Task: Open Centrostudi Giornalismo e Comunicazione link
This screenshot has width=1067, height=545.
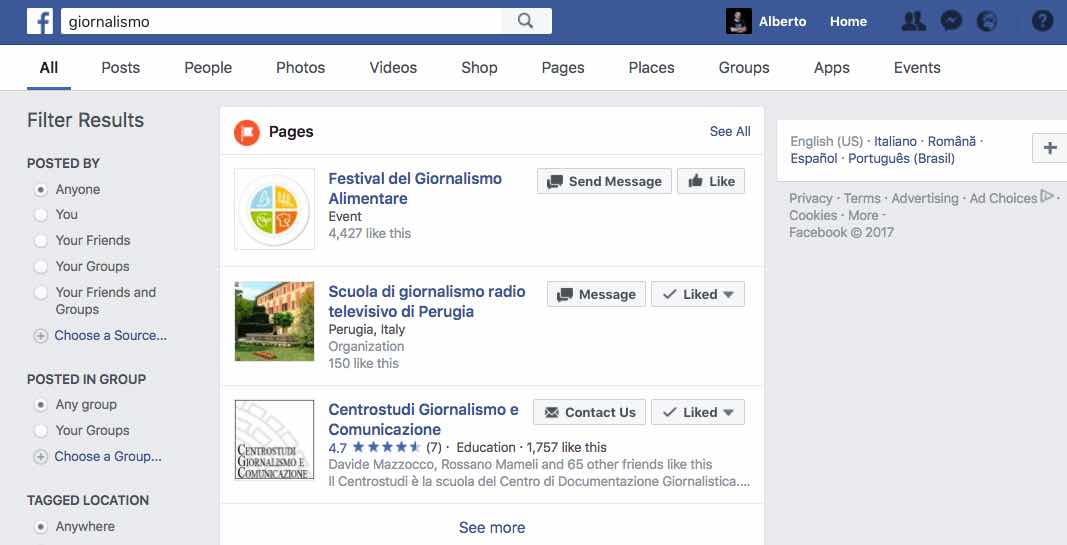Action: click(423, 419)
